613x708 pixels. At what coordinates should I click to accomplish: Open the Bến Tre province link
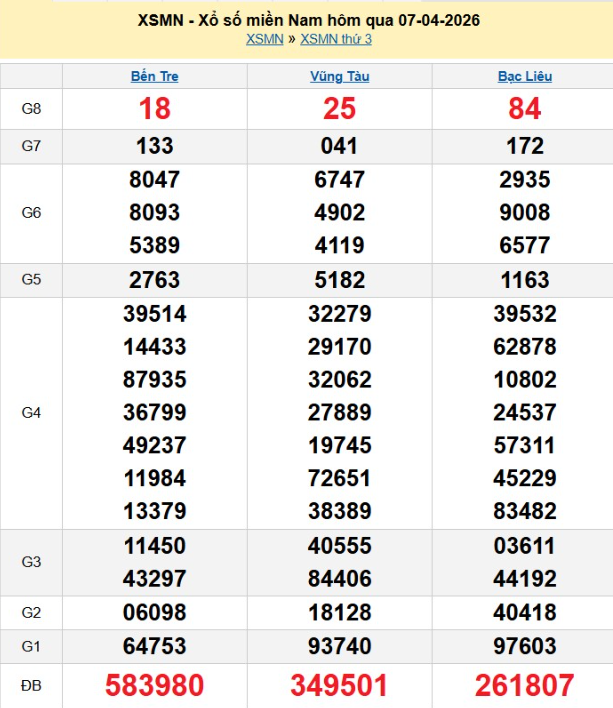[x=155, y=76]
